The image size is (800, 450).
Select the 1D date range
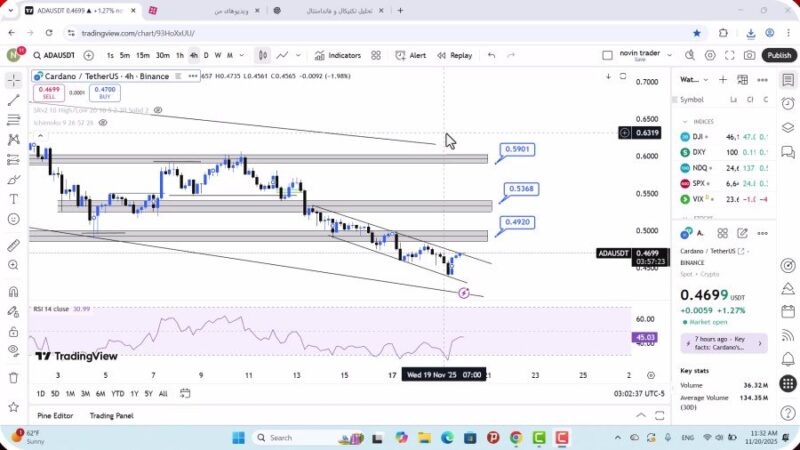click(41, 393)
